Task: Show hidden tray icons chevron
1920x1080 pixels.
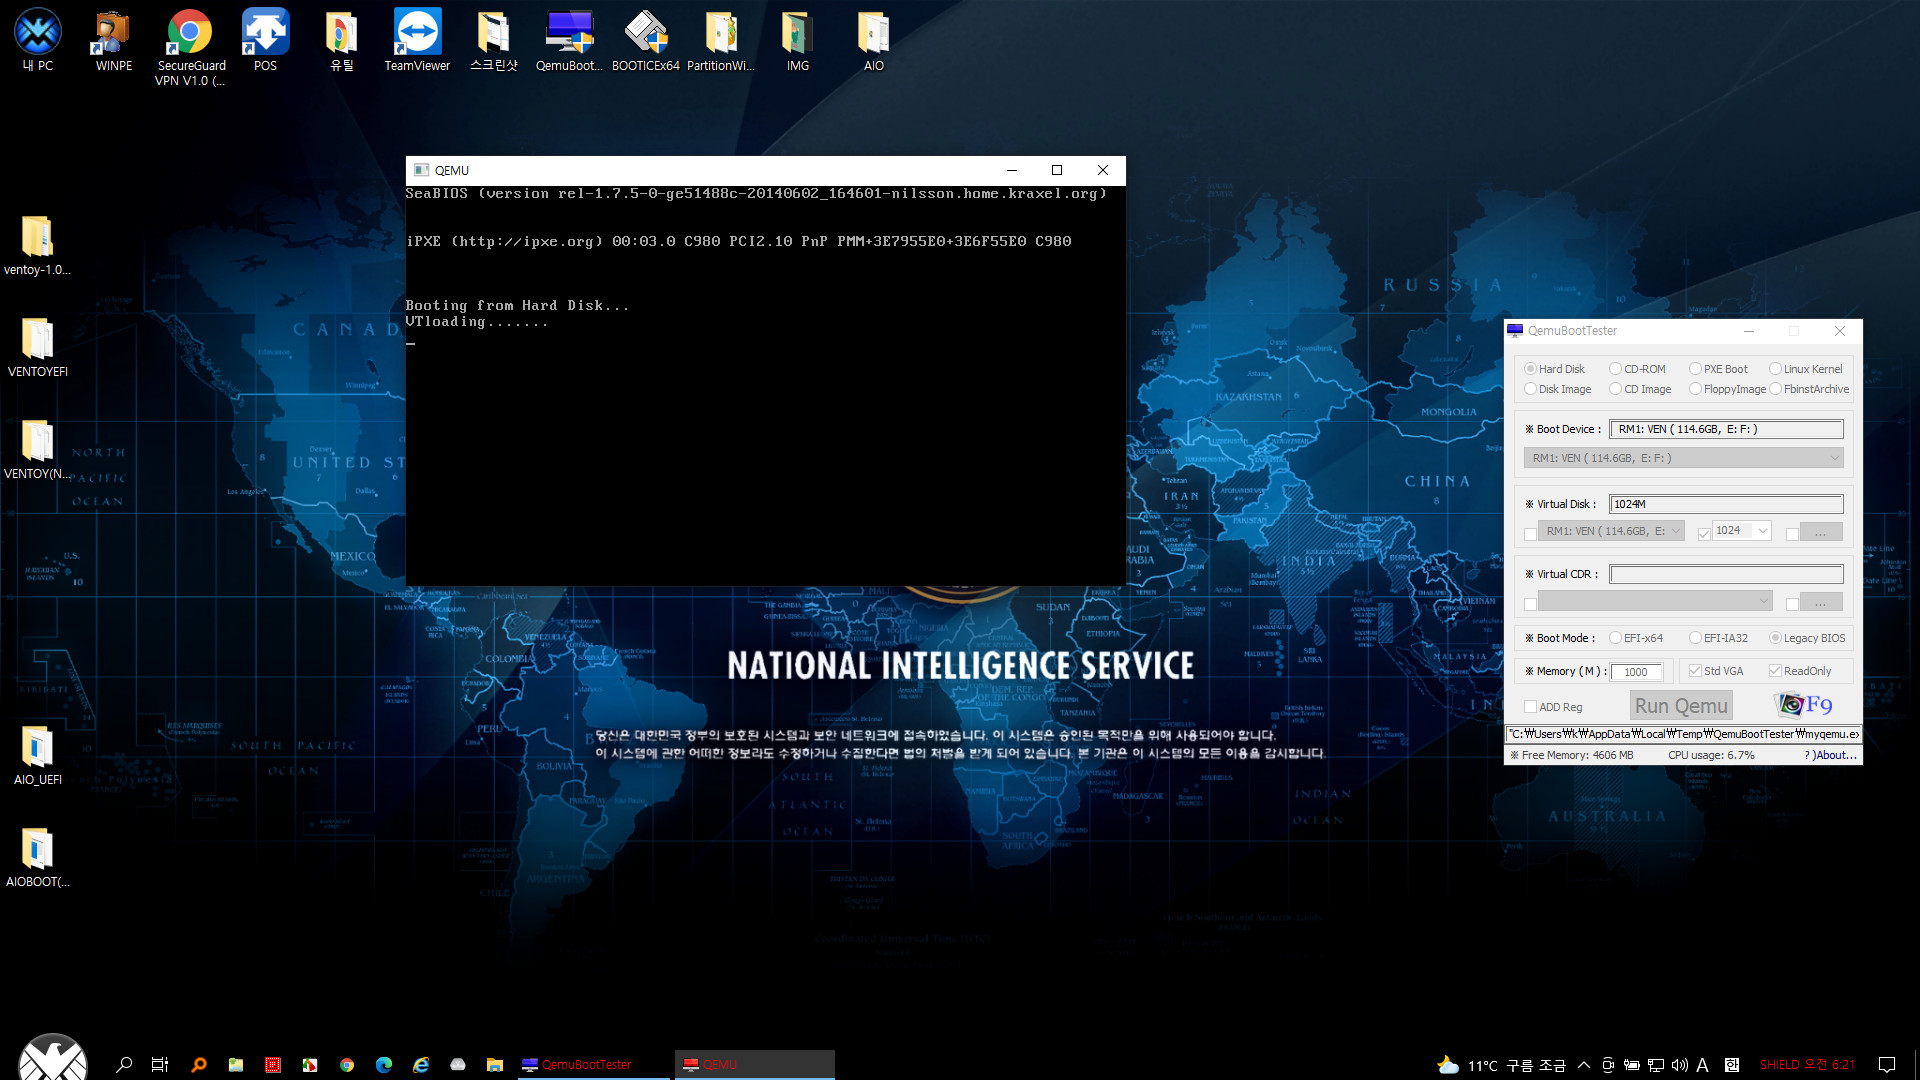Action: pyautogui.click(x=1584, y=1065)
